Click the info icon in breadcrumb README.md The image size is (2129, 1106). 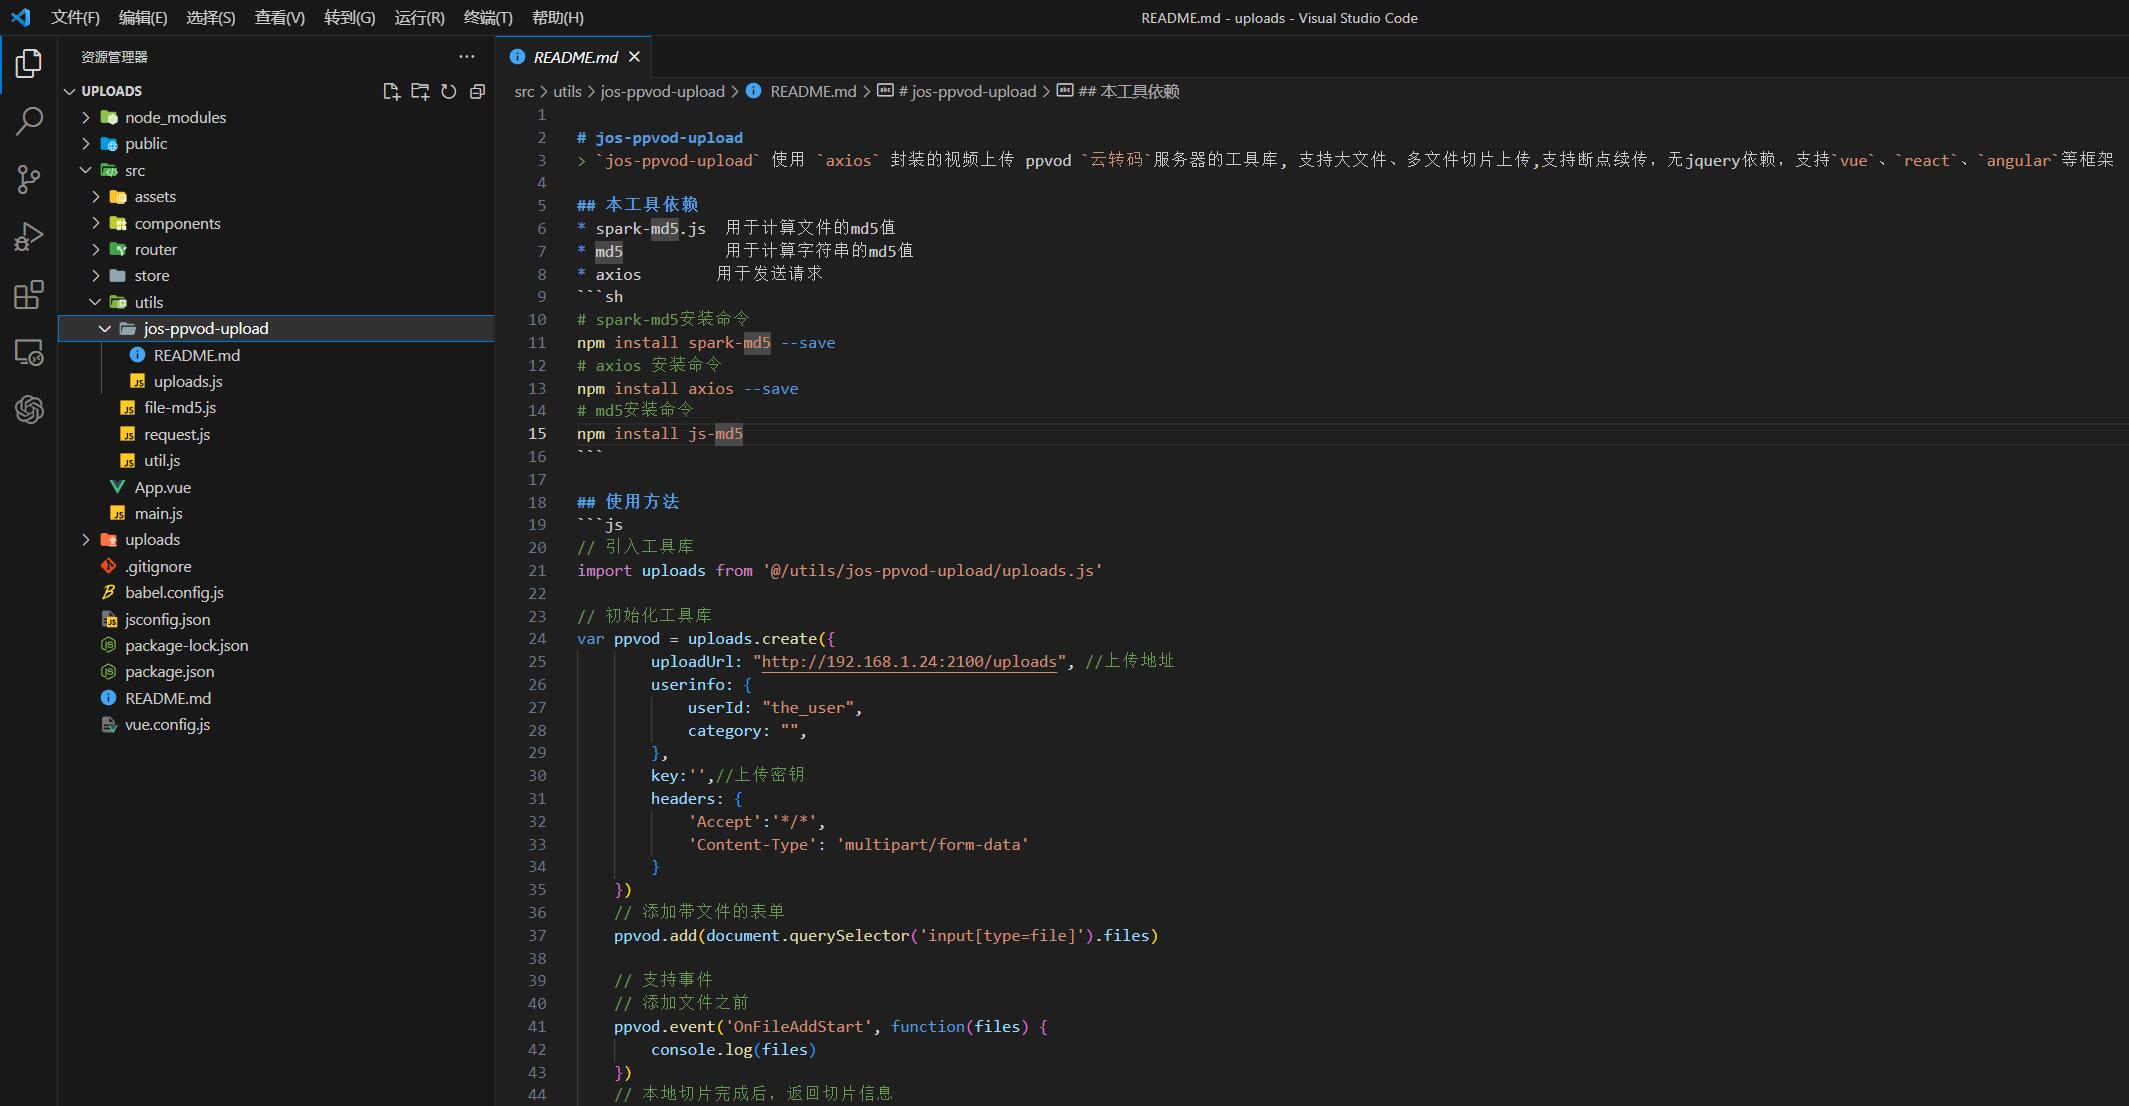pos(753,91)
